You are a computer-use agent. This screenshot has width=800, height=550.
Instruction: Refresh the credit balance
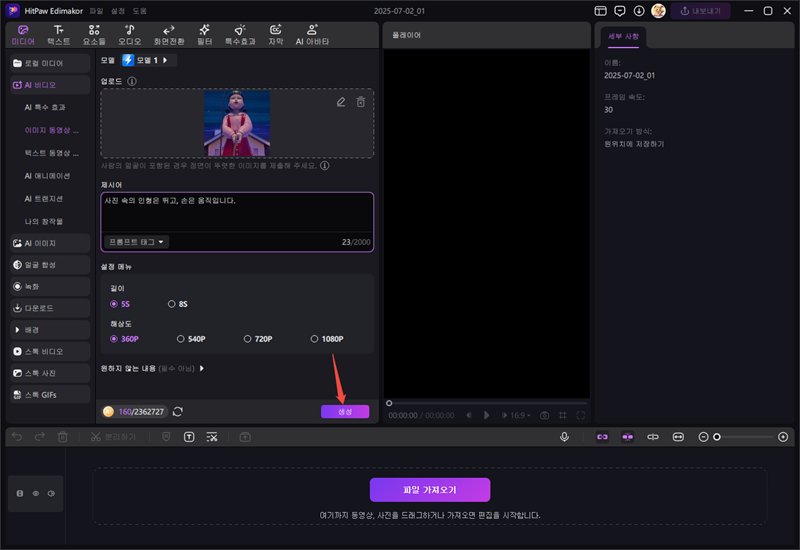point(178,411)
